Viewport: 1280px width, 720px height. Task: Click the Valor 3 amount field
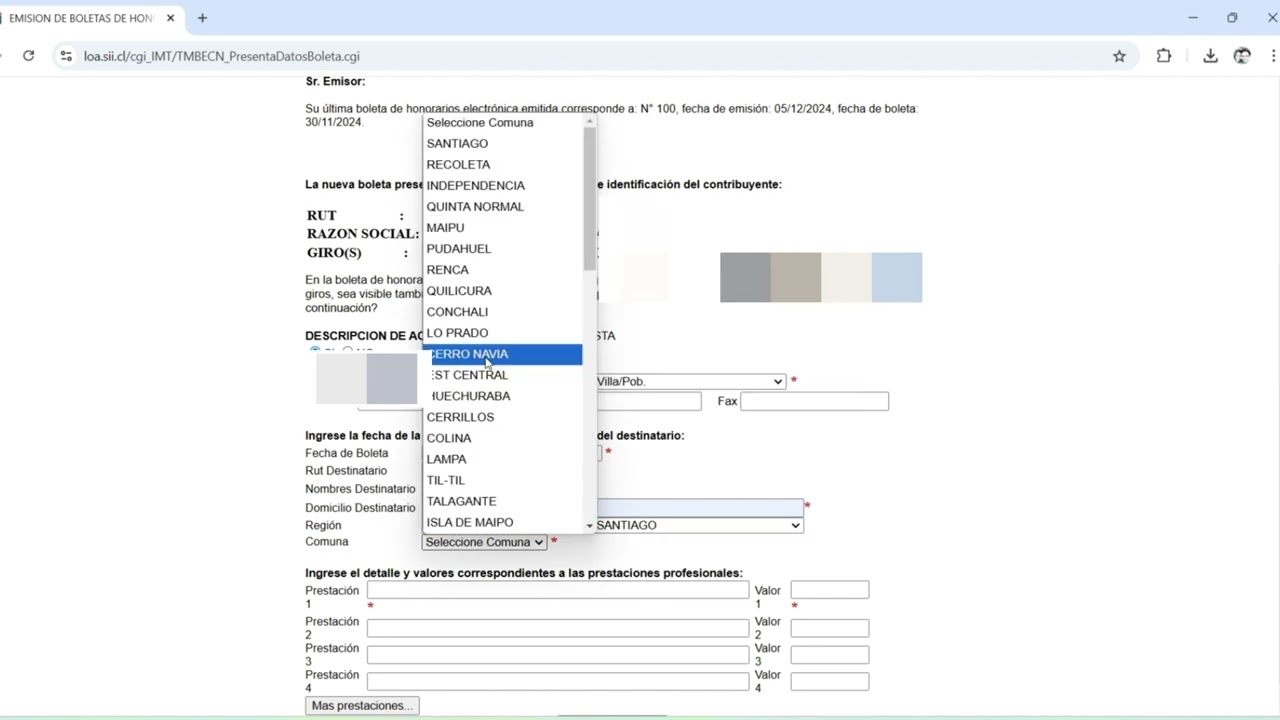coord(830,655)
